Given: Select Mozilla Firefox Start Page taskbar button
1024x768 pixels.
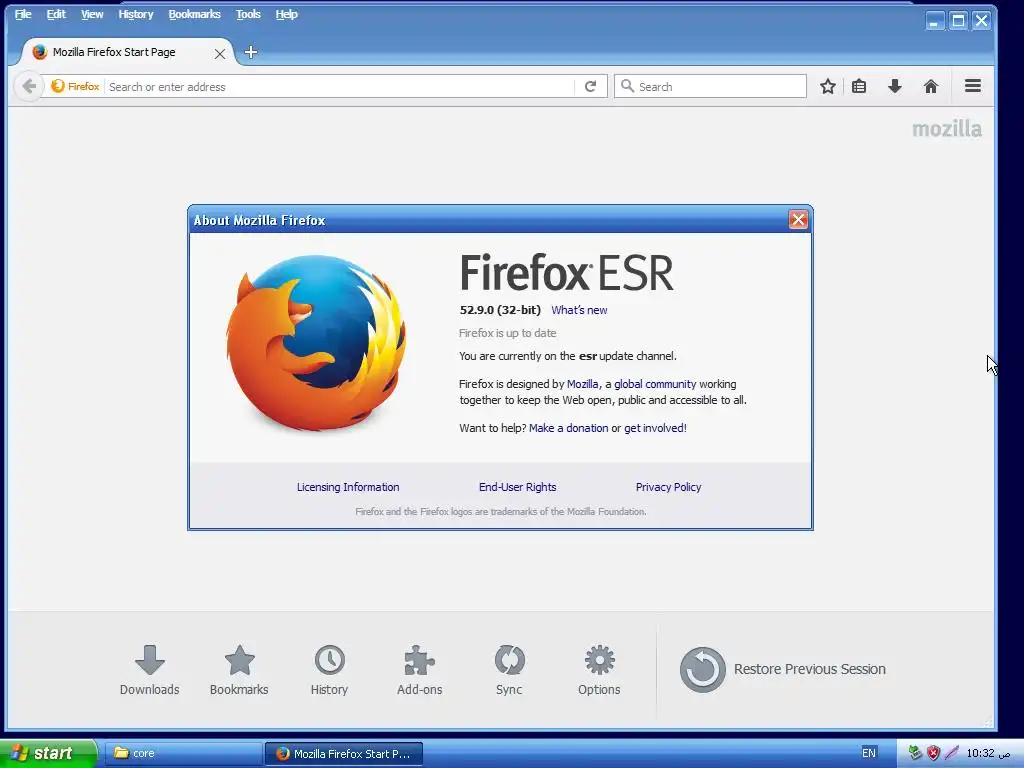Looking at the screenshot, I should coord(344,754).
